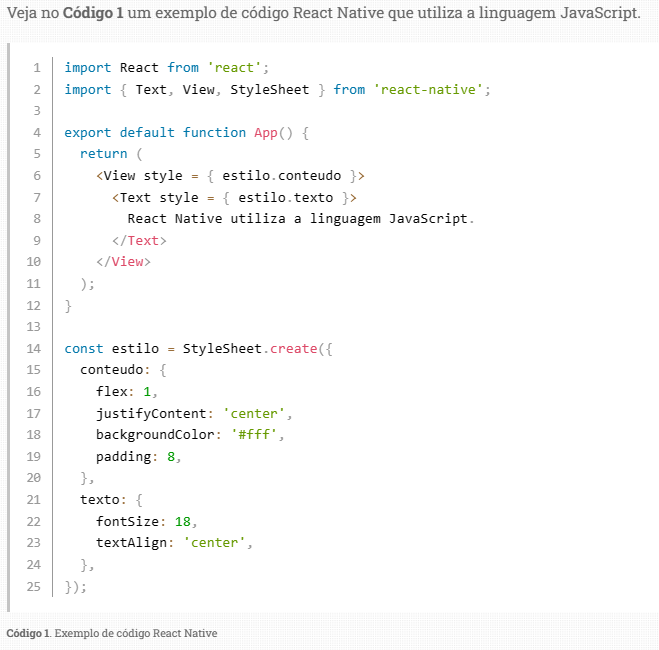Click 'estilo.texto' in the Text tag

(285, 197)
